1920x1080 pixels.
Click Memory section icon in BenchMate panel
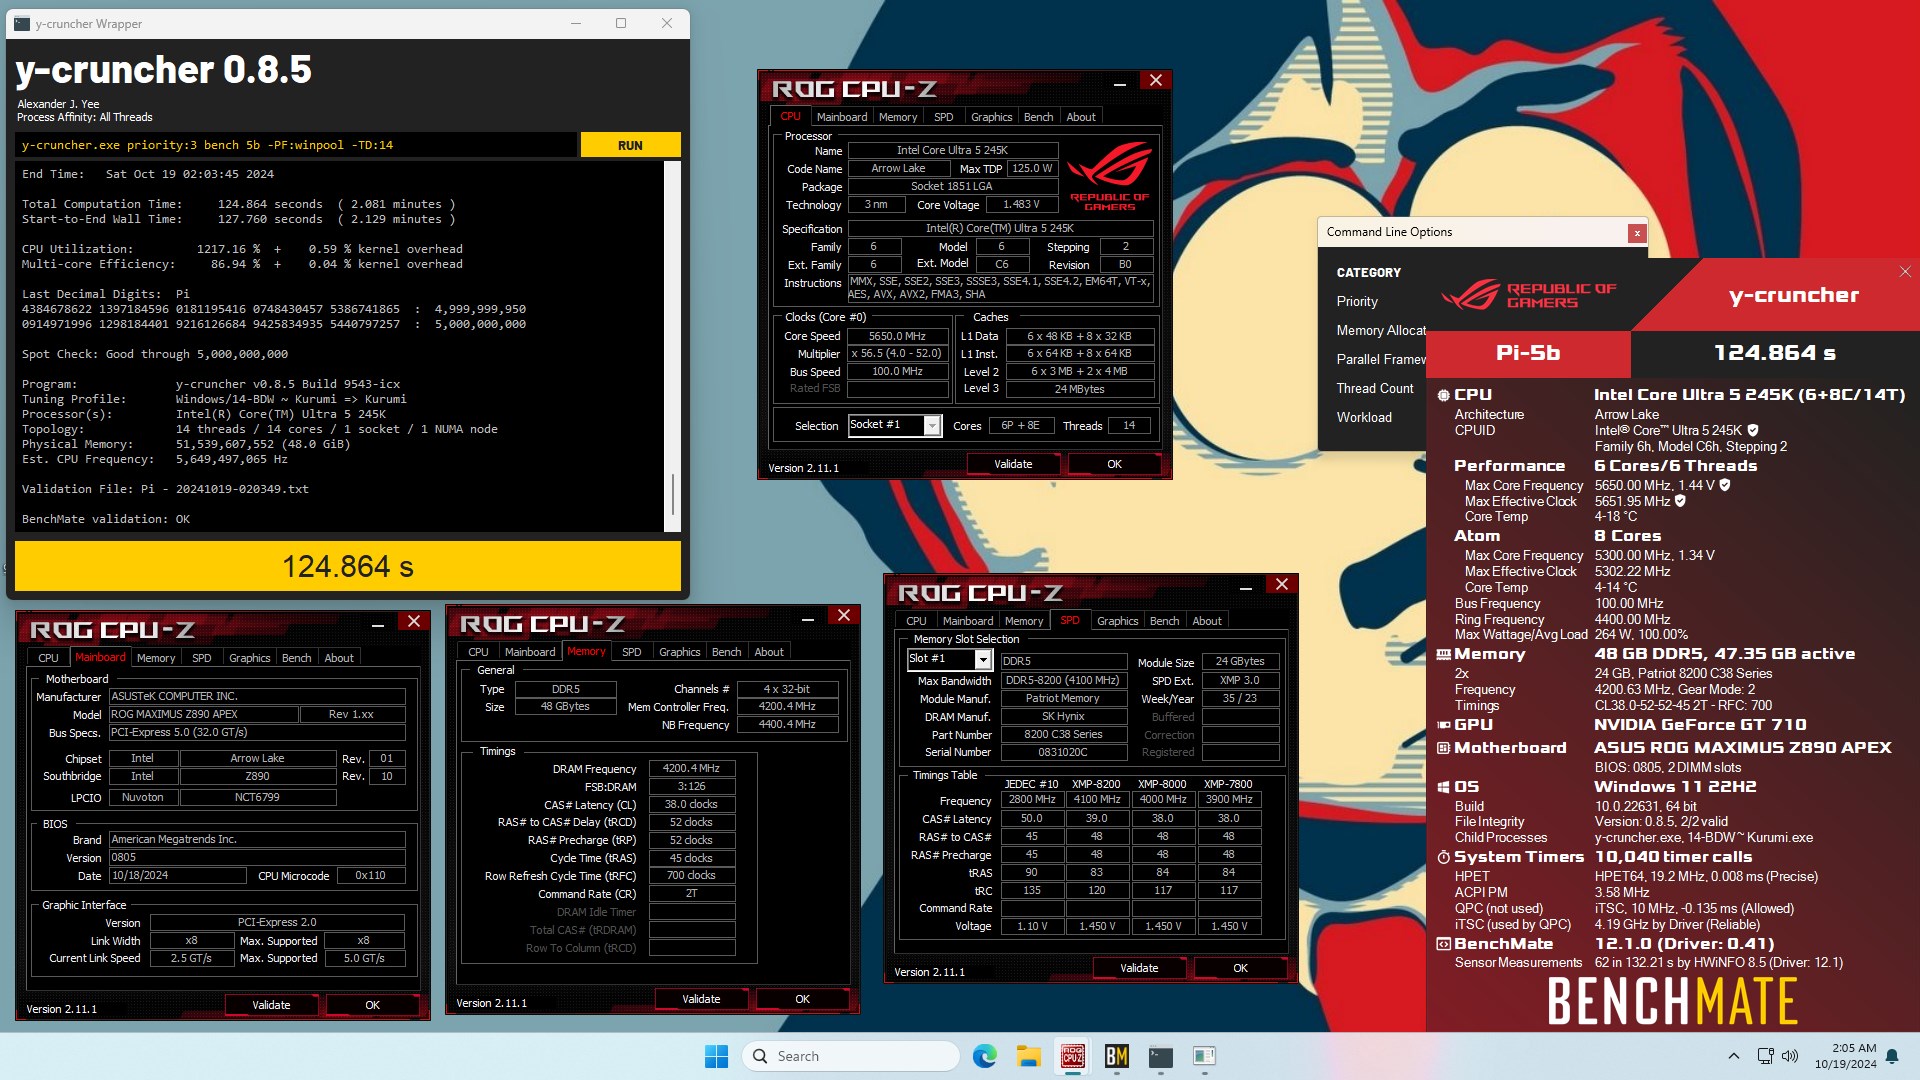[x=1443, y=654]
